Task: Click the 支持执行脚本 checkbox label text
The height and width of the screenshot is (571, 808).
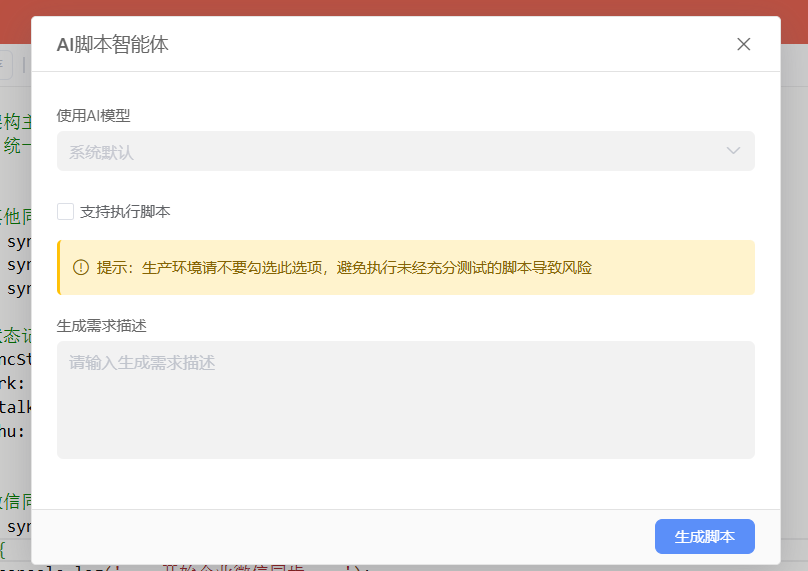Action: click(125, 211)
